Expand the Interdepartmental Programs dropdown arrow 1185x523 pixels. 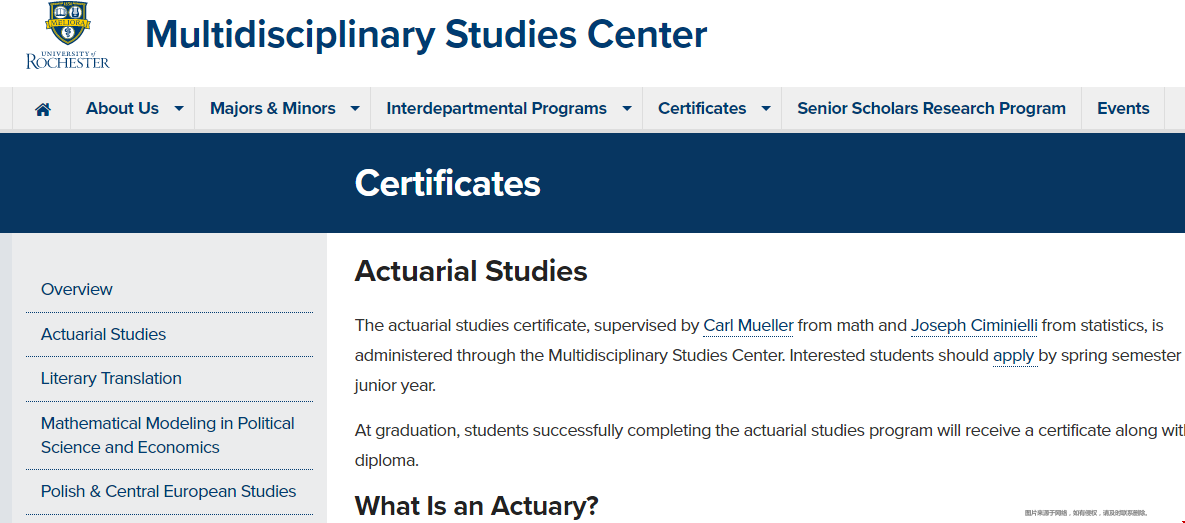[627, 109]
